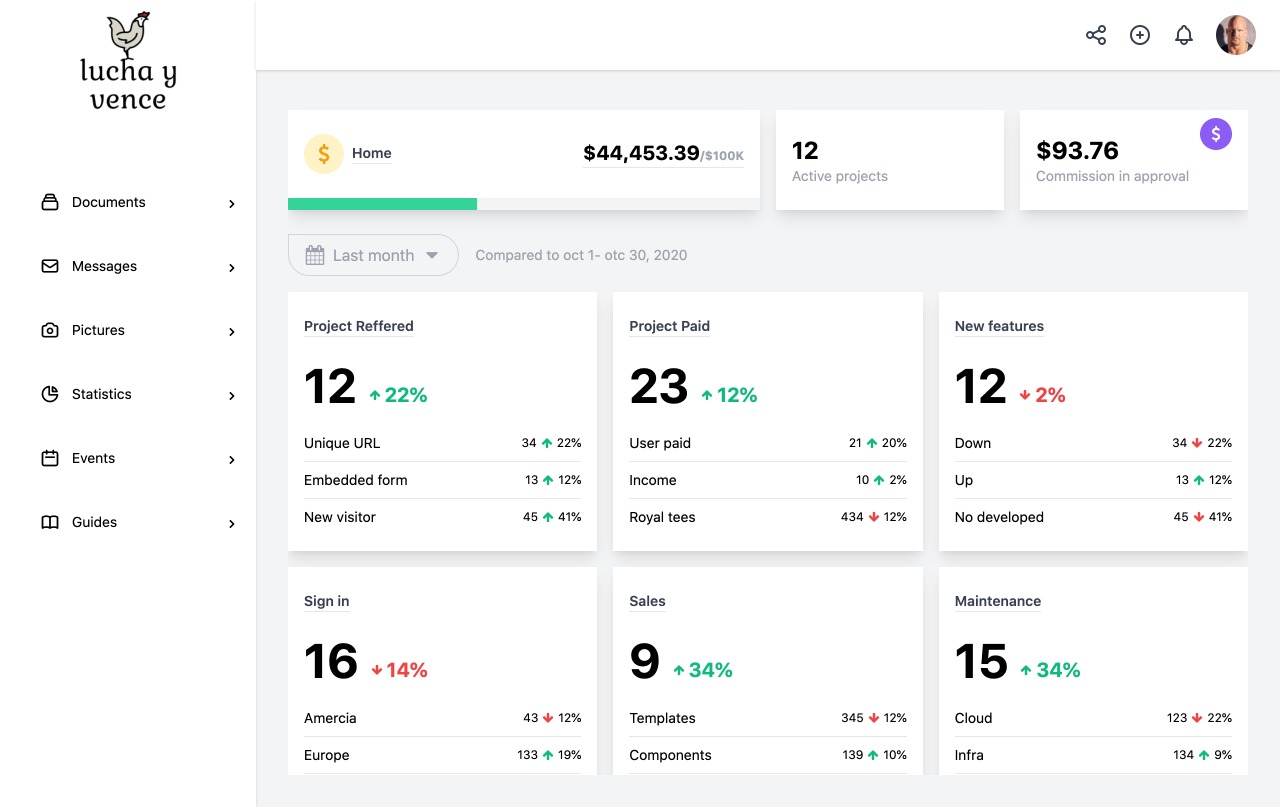This screenshot has width=1280, height=807.
Task: Expand the Events sidebar section
Action: [232, 459]
